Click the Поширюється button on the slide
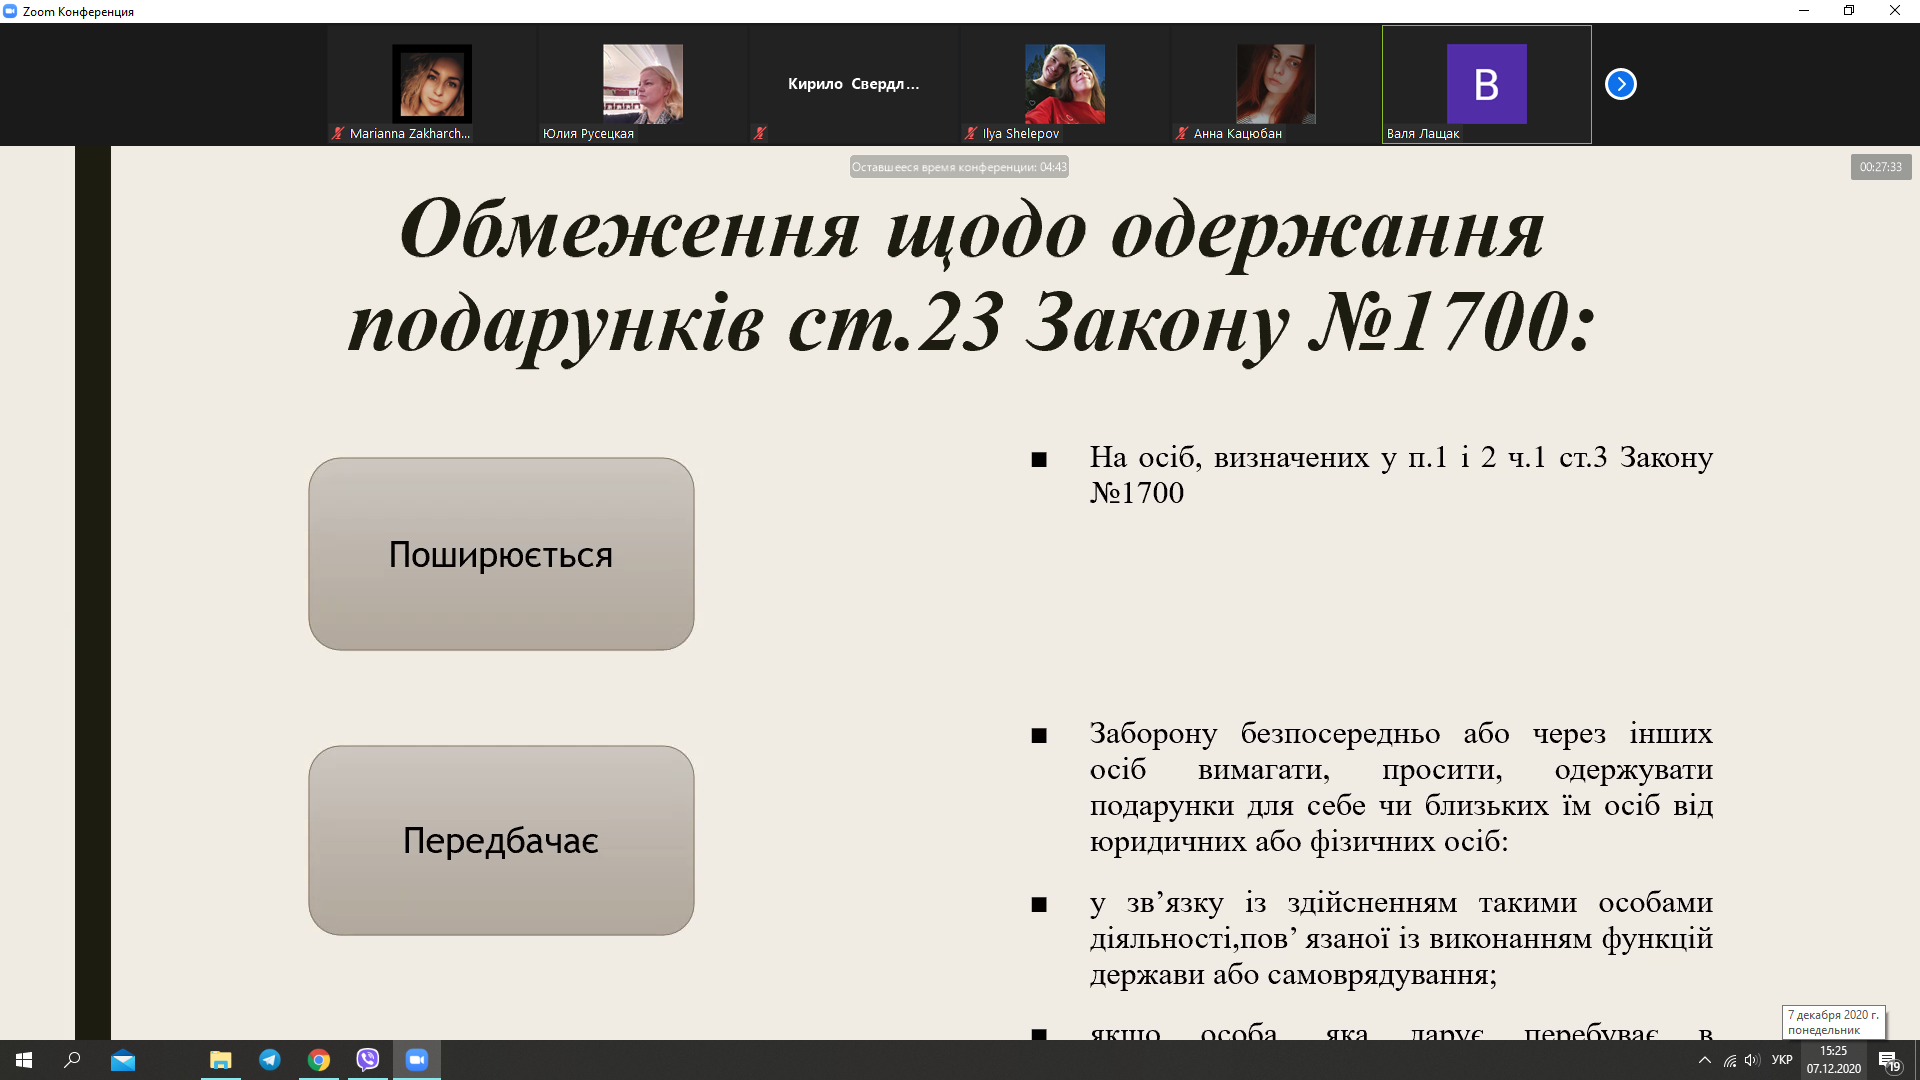The height and width of the screenshot is (1080, 1920). coord(501,554)
